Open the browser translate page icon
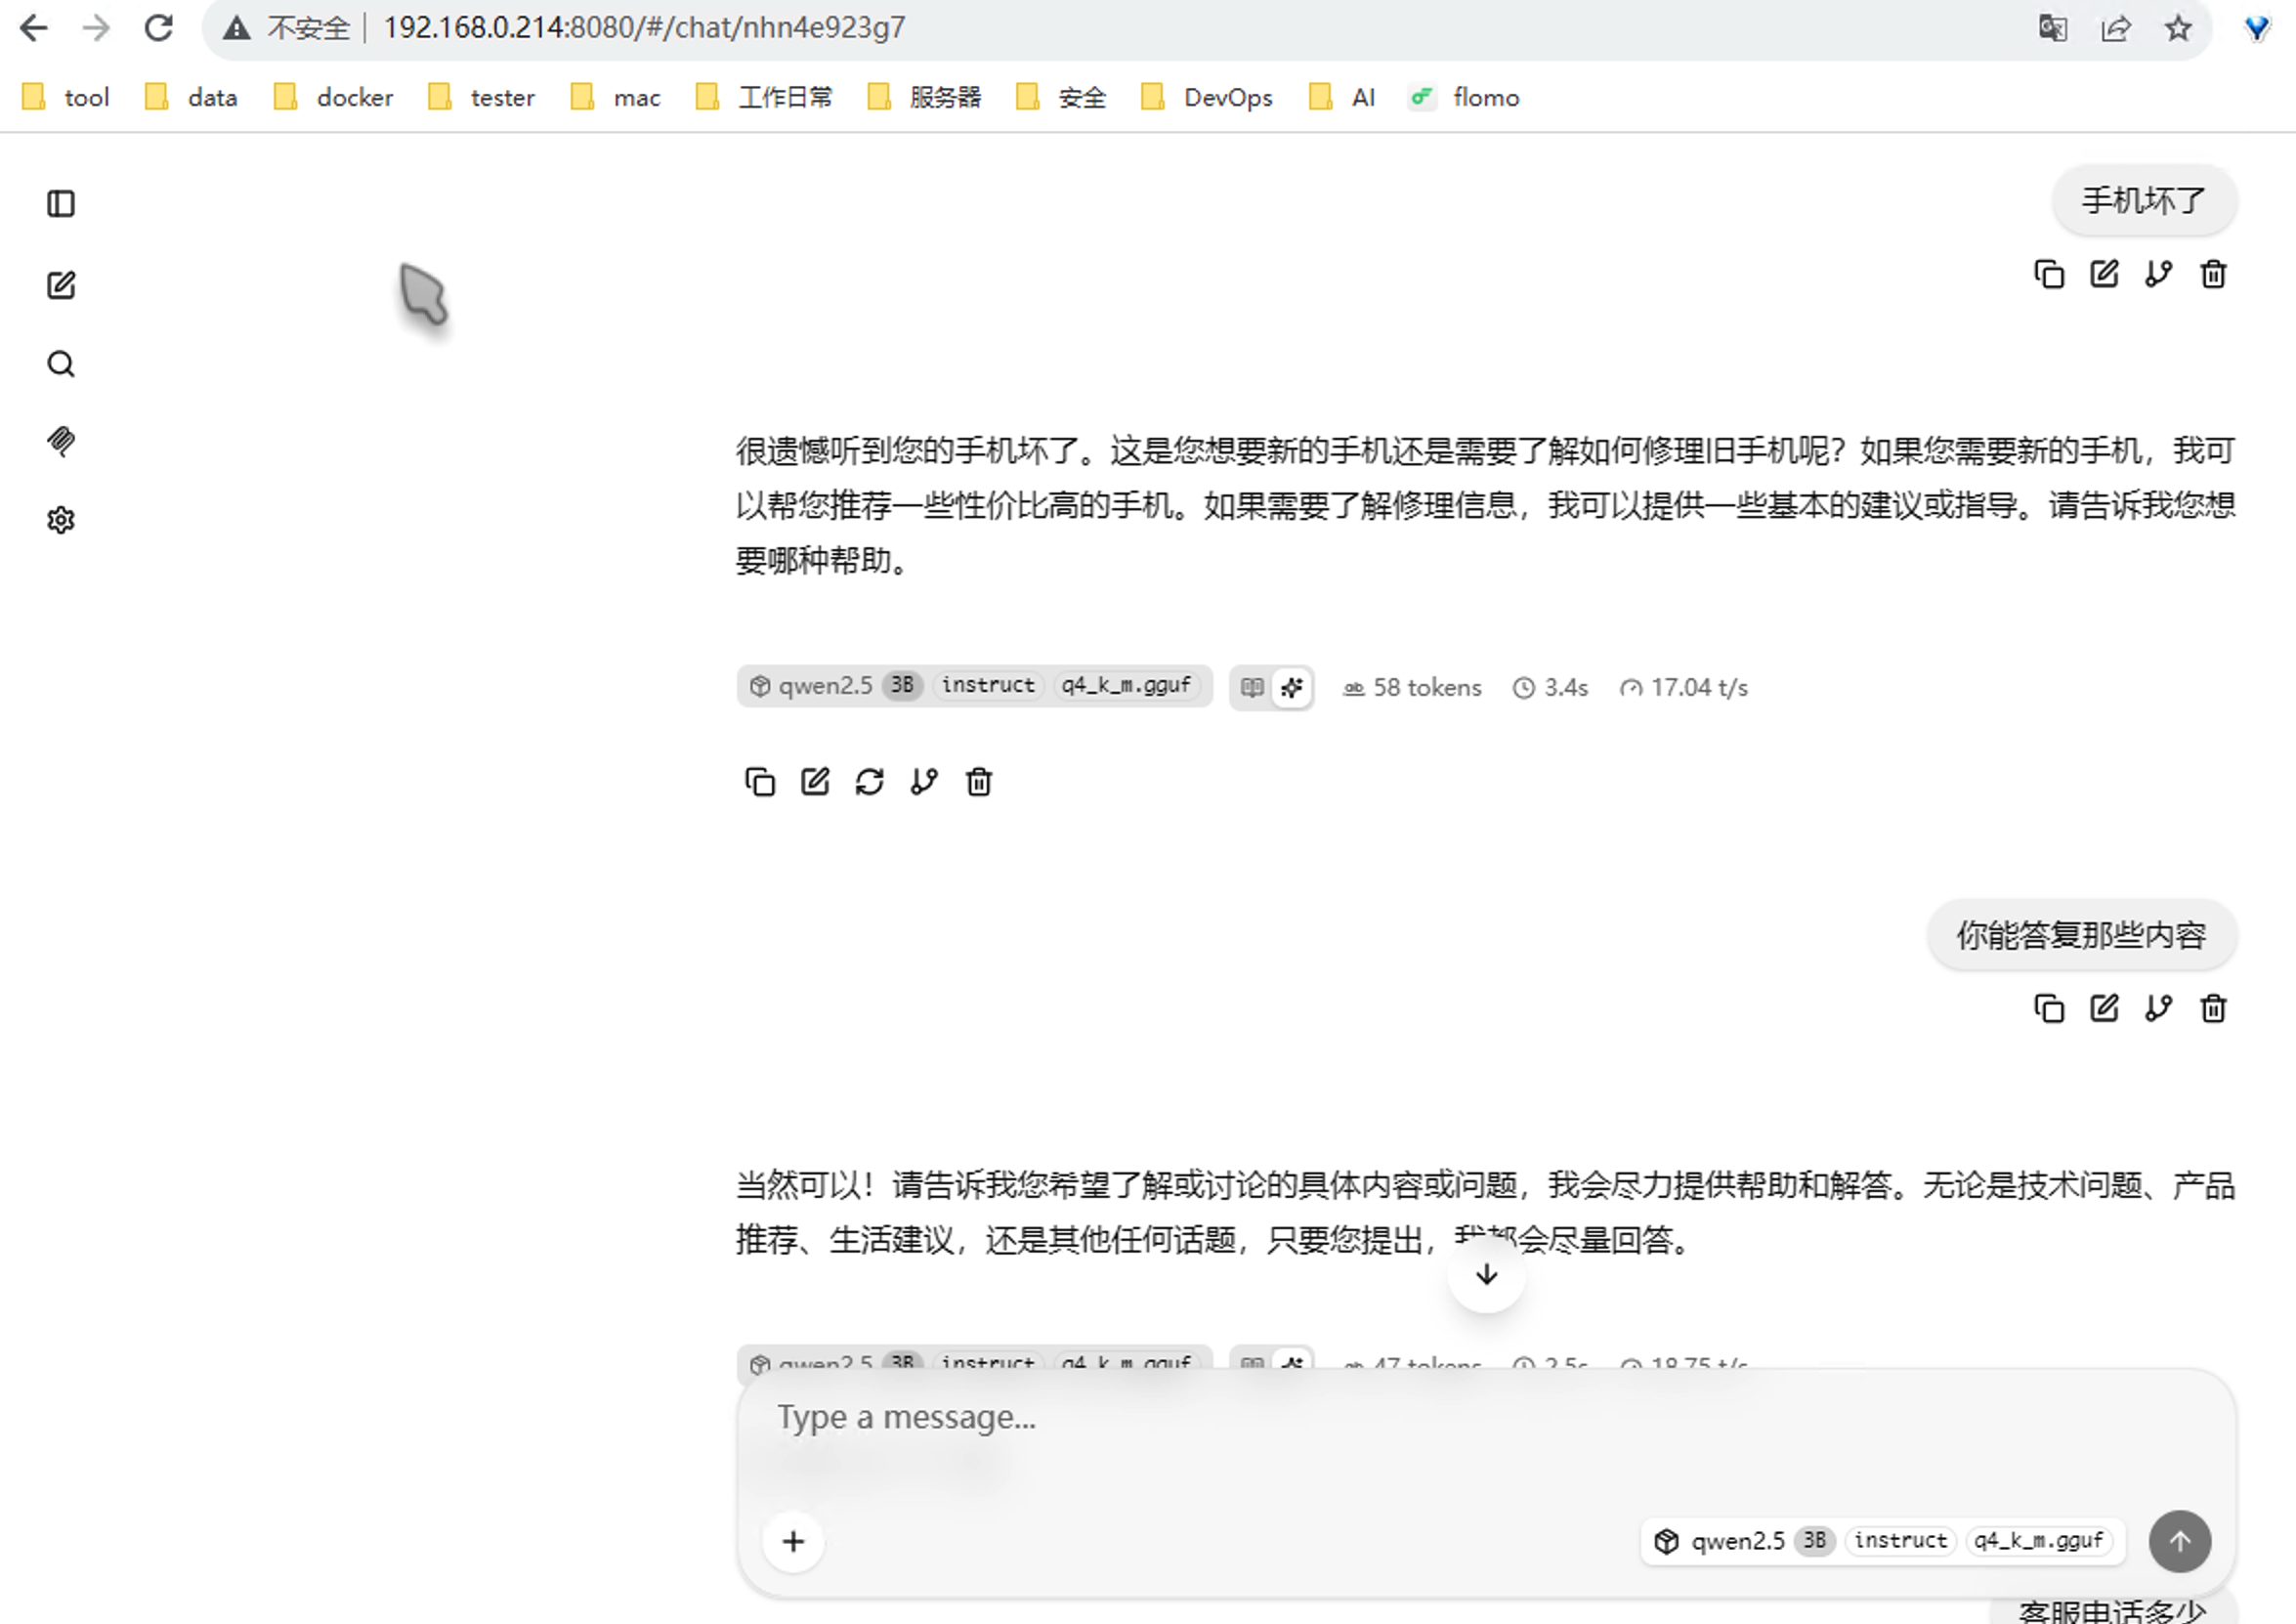 (x=2053, y=27)
